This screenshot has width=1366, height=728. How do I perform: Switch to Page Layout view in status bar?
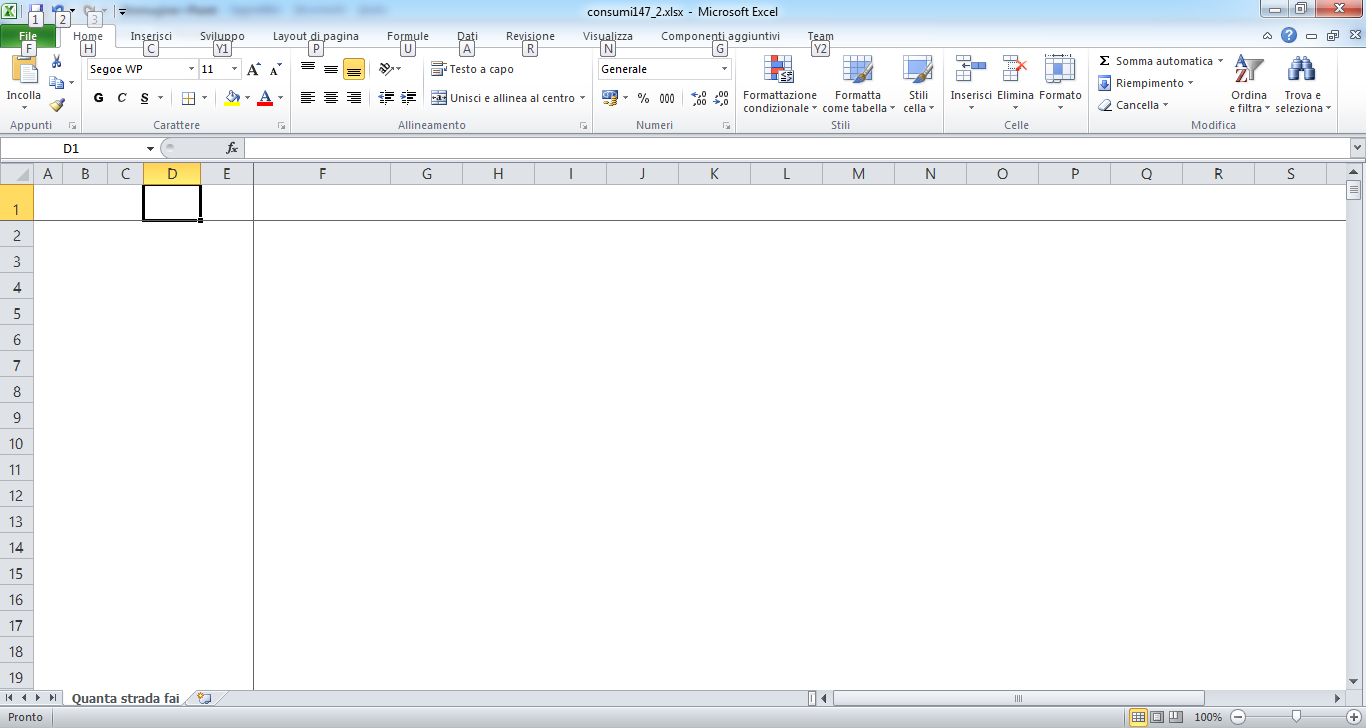[x=1156, y=717]
